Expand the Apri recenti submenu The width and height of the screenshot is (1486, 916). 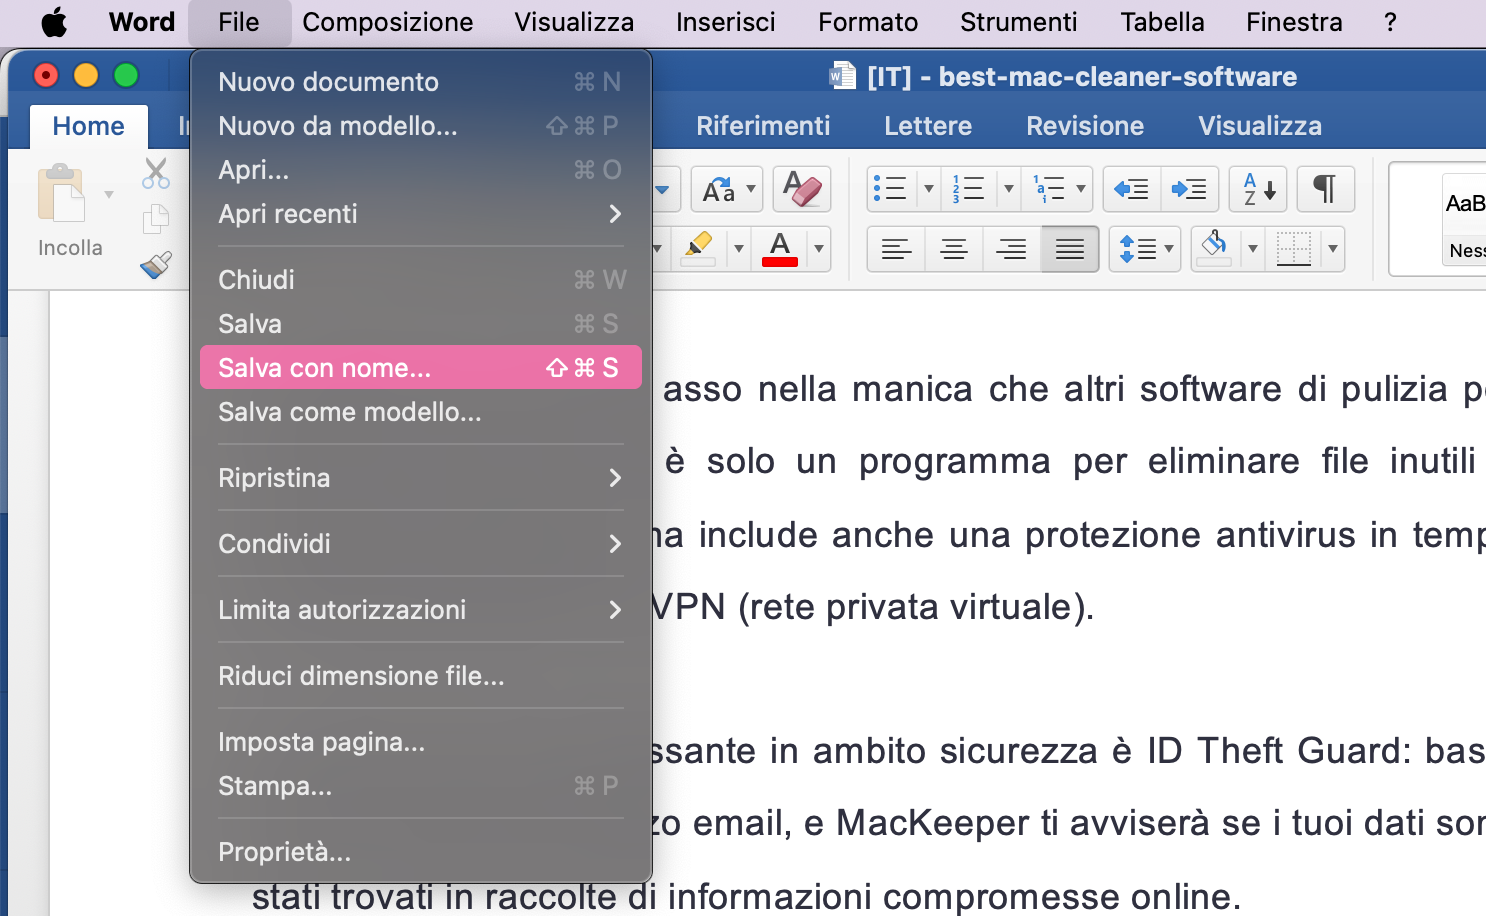point(420,214)
